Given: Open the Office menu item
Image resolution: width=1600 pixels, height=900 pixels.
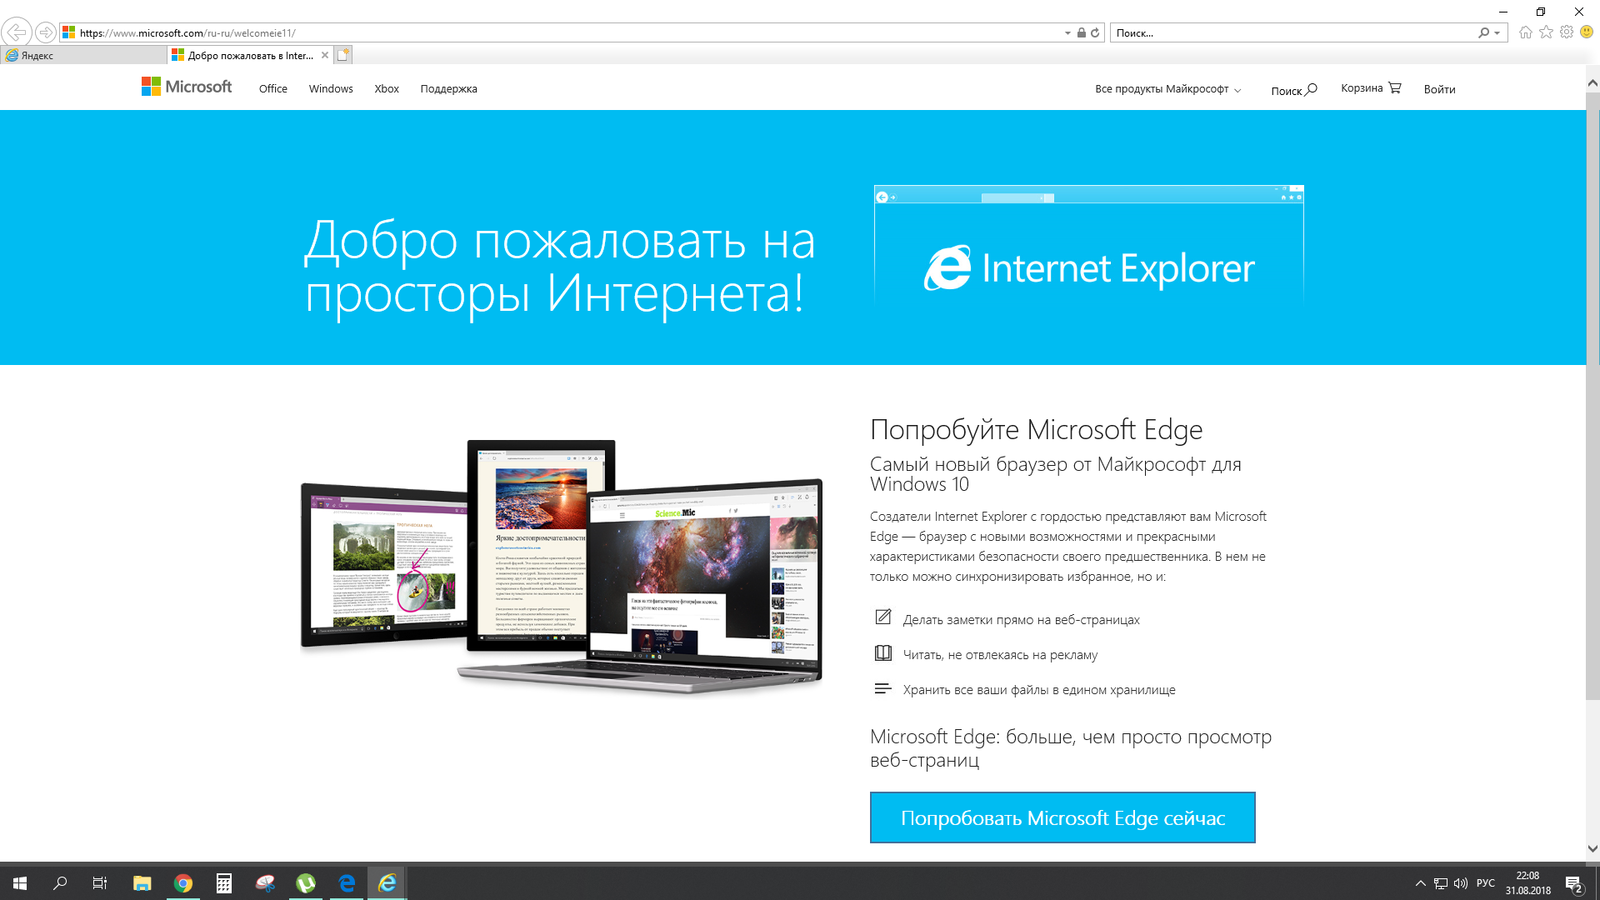Looking at the screenshot, I should coord(273,89).
